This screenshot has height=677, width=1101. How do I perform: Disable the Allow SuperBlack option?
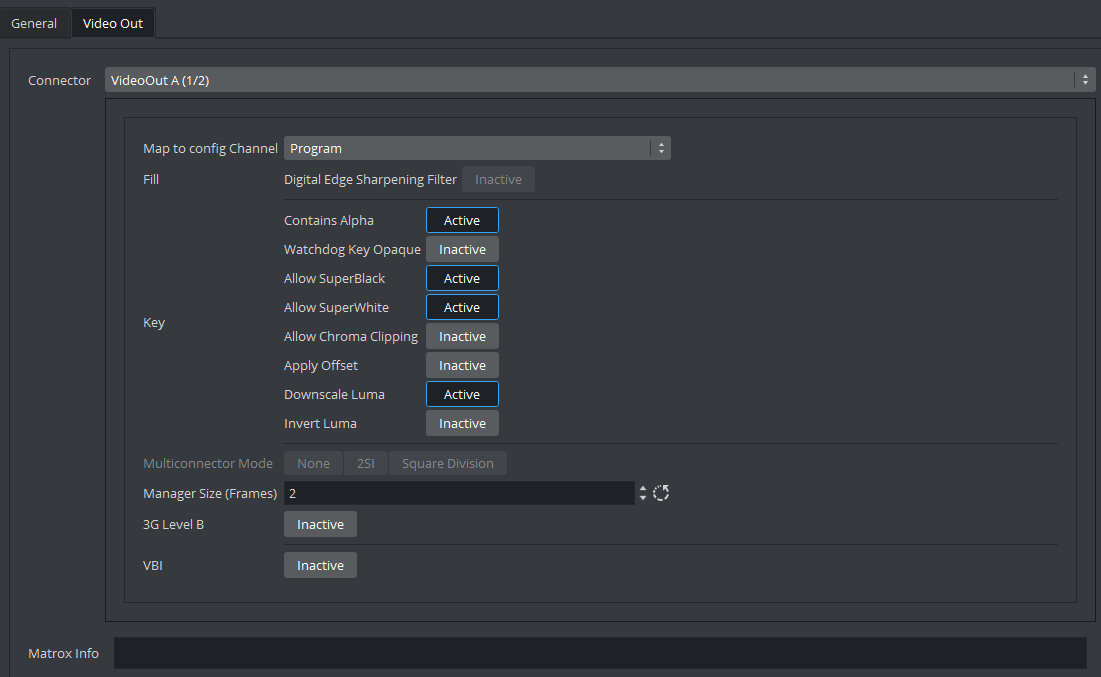coord(462,278)
